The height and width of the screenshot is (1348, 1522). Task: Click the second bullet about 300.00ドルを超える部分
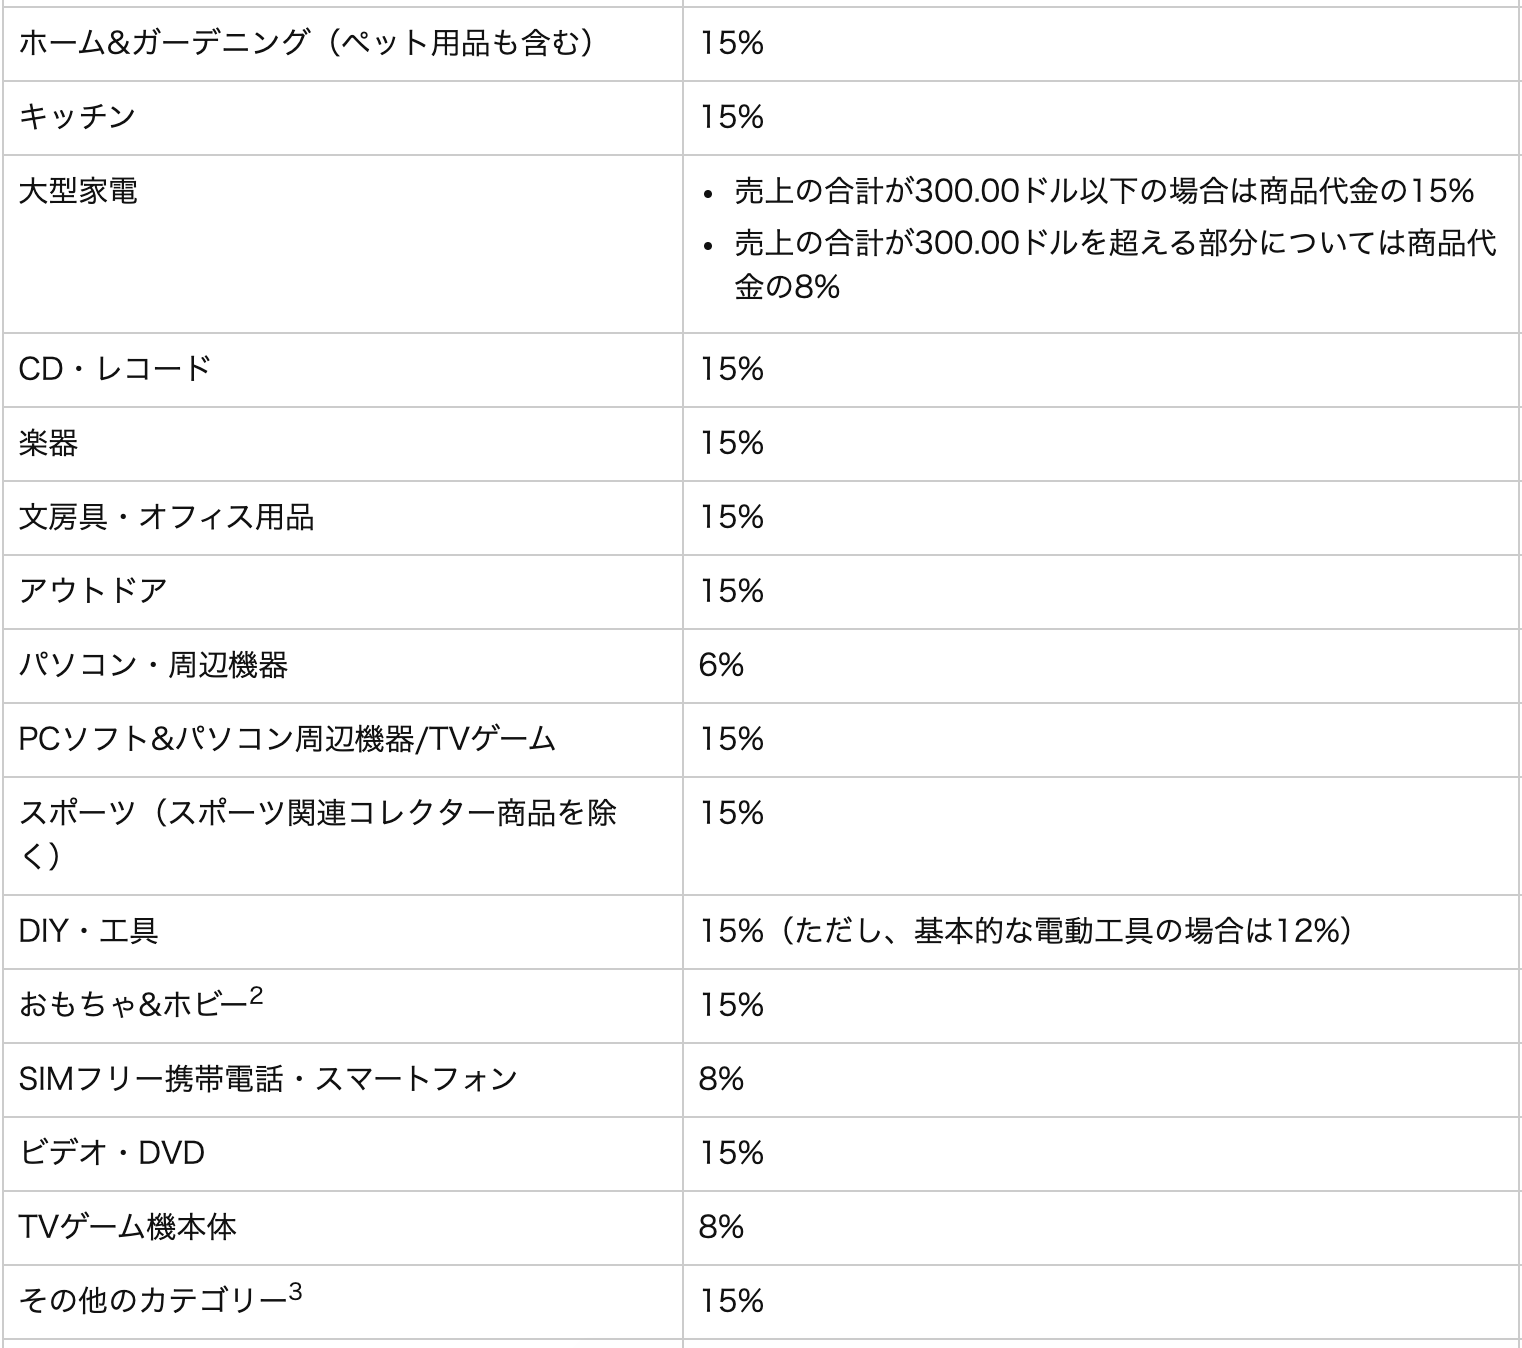coord(1115,265)
